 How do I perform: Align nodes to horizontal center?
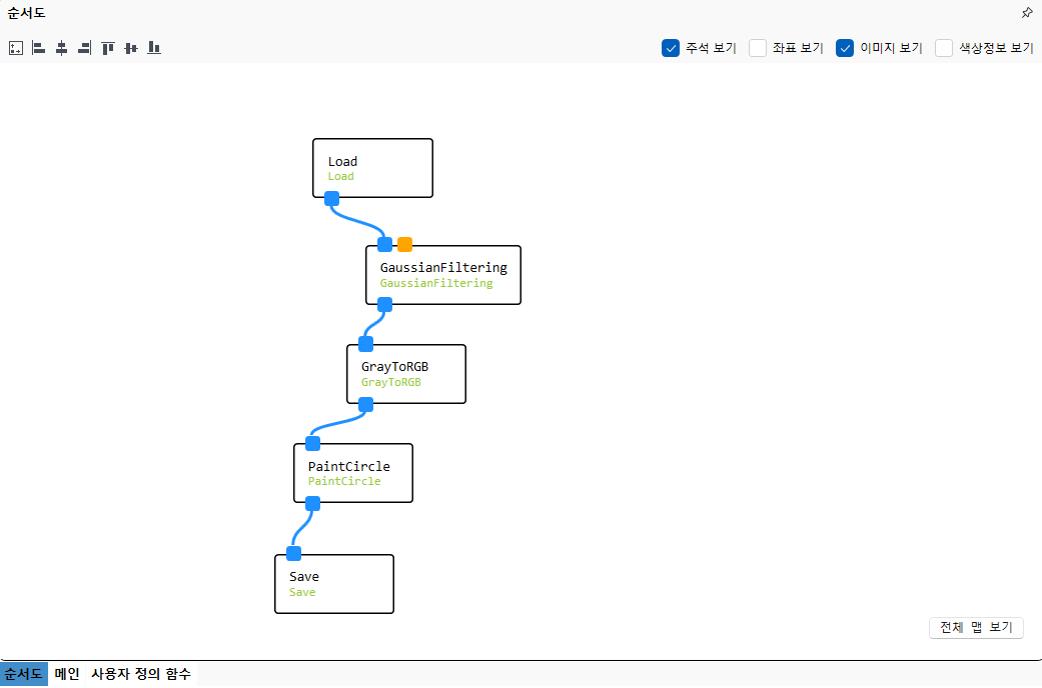(x=62, y=48)
